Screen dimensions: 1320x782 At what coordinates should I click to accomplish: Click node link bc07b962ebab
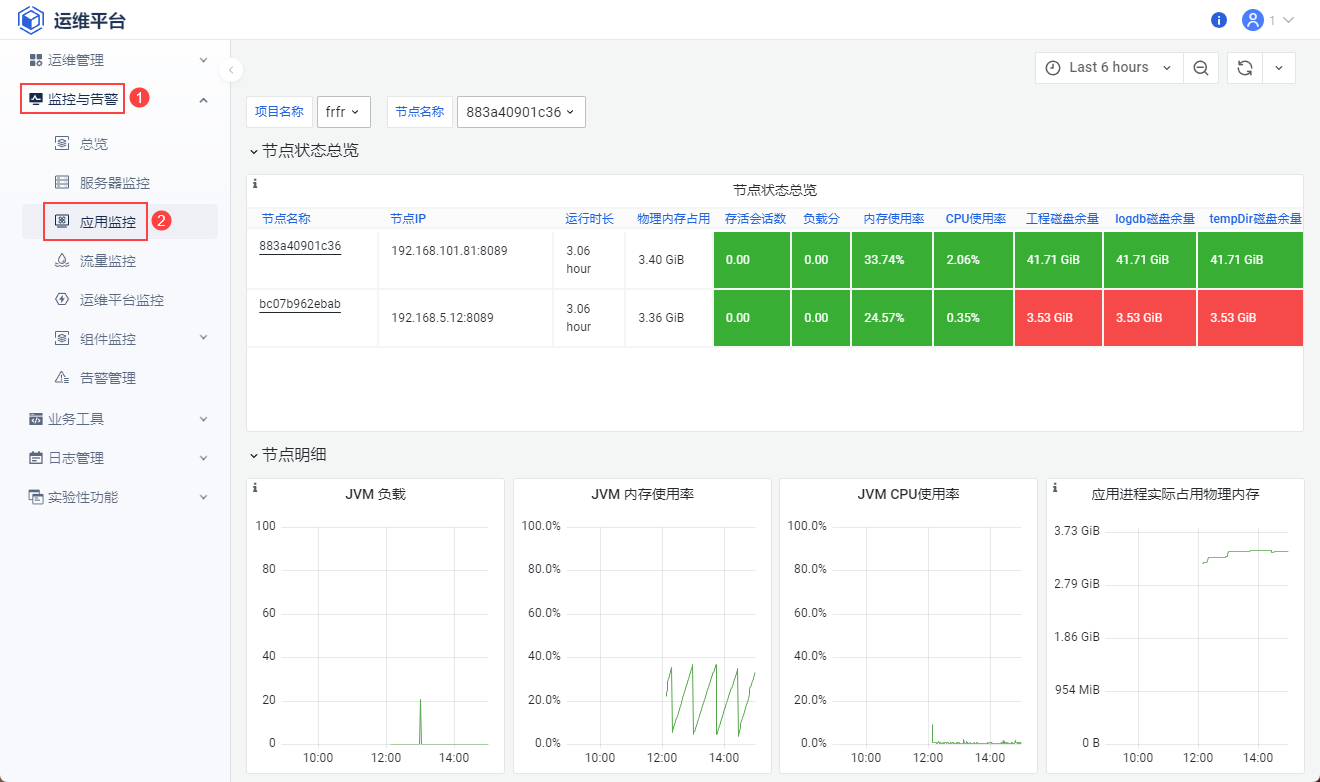point(300,304)
